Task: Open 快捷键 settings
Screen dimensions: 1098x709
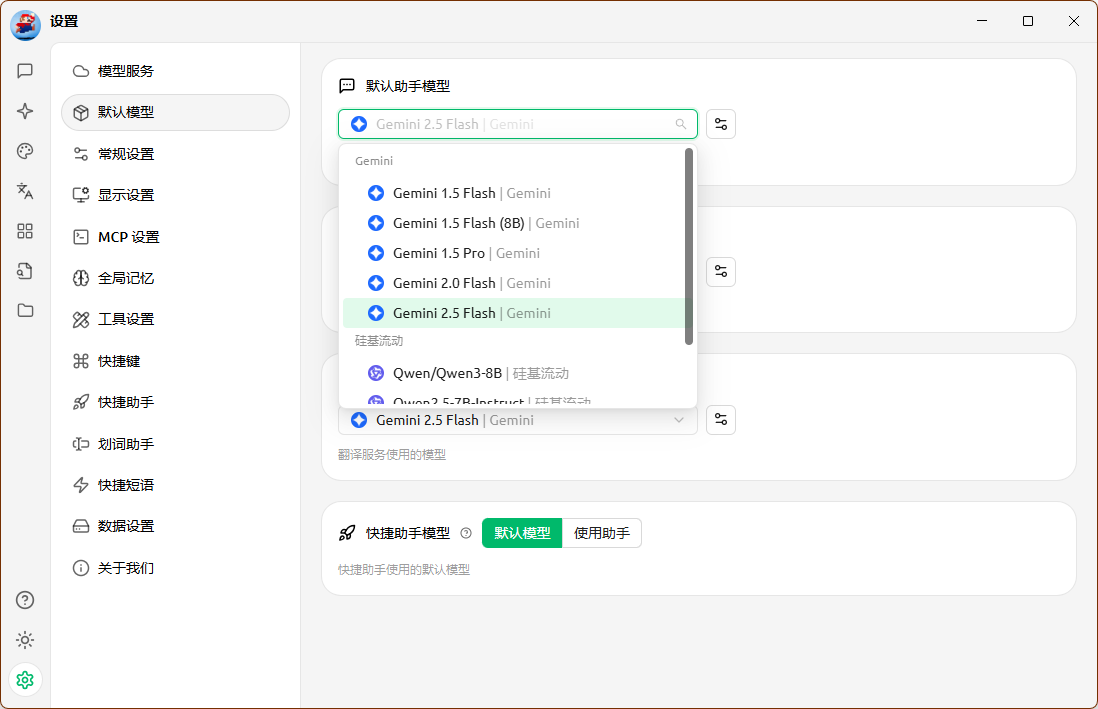Action: (x=175, y=361)
